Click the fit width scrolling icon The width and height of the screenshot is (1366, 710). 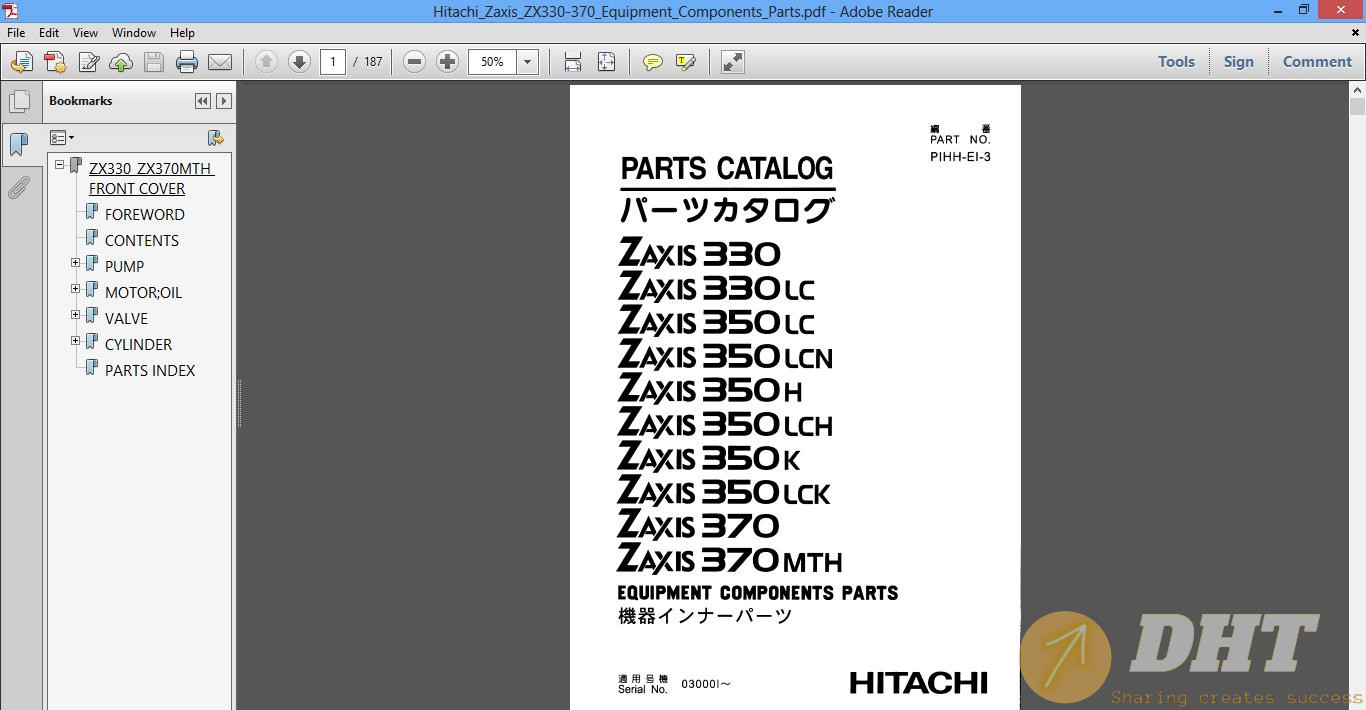click(x=573, y=62)
